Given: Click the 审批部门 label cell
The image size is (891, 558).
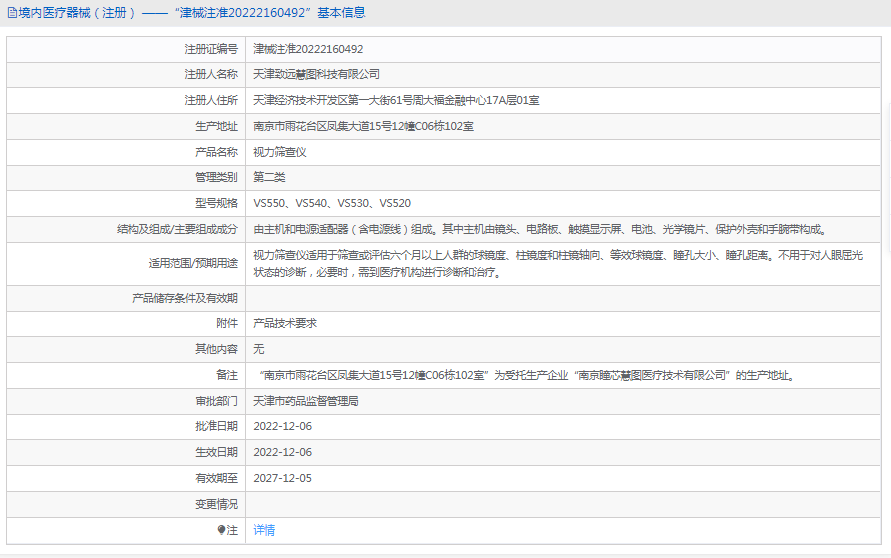Looking at the screenshot, I should click(126, 401).
